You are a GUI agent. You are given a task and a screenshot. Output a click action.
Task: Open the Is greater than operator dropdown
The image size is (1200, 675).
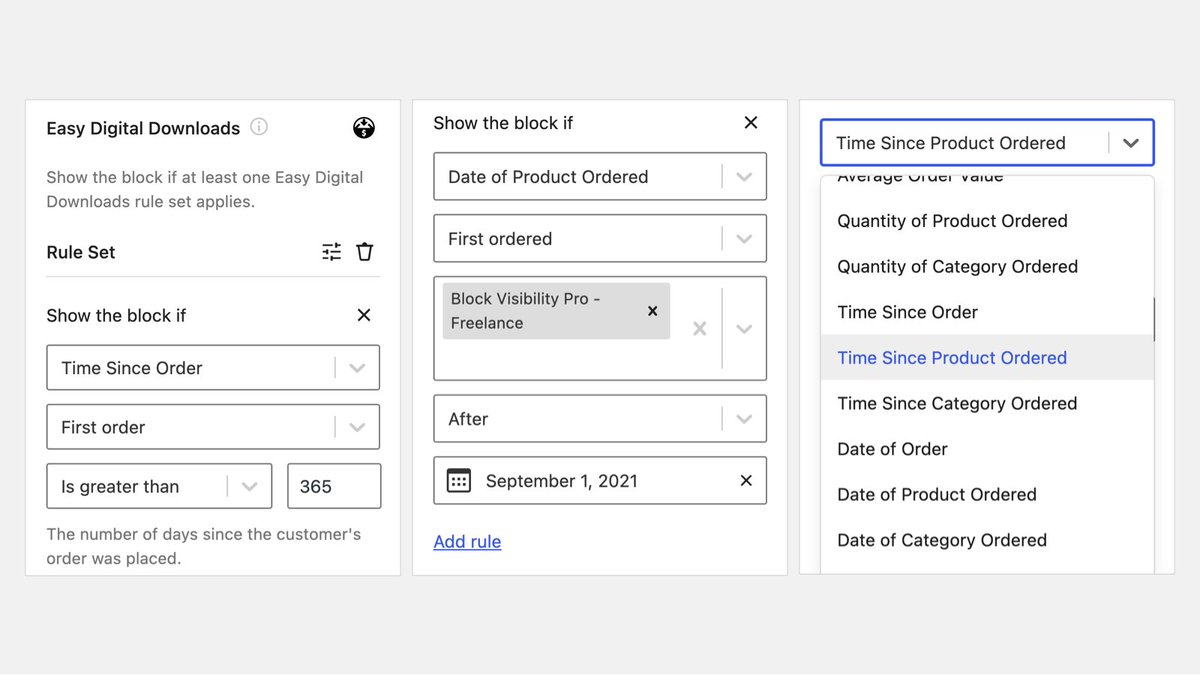159,487
